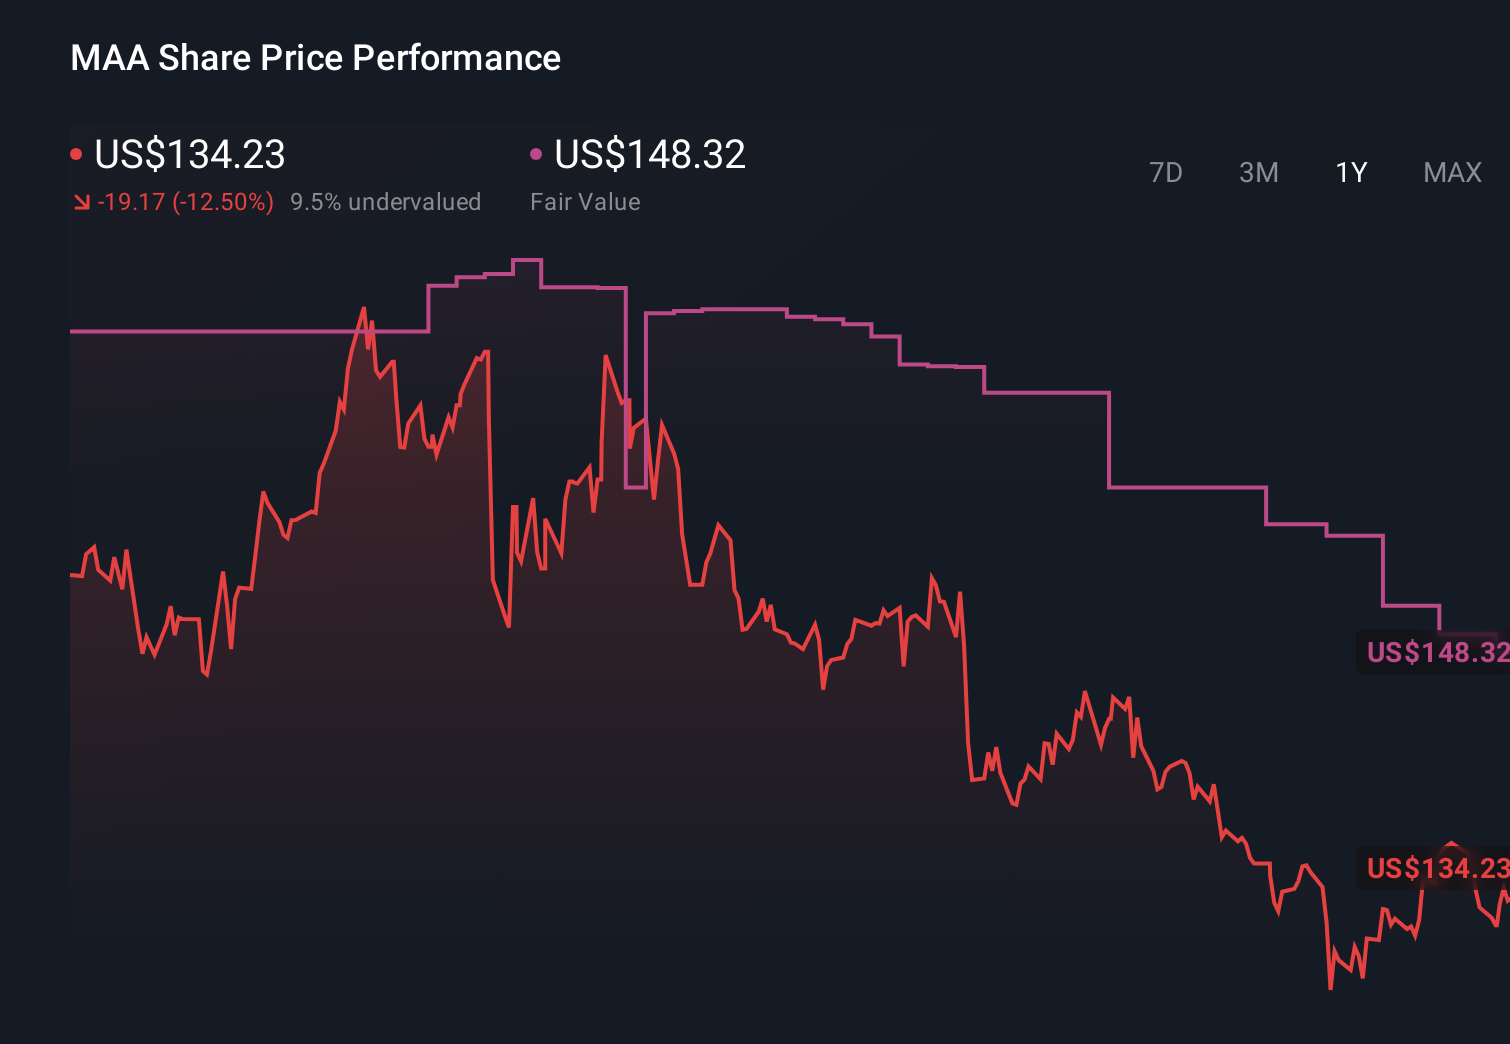Click the US$148.32 fair value header value
The image size is (1510, 1044).
pos(650,155)
